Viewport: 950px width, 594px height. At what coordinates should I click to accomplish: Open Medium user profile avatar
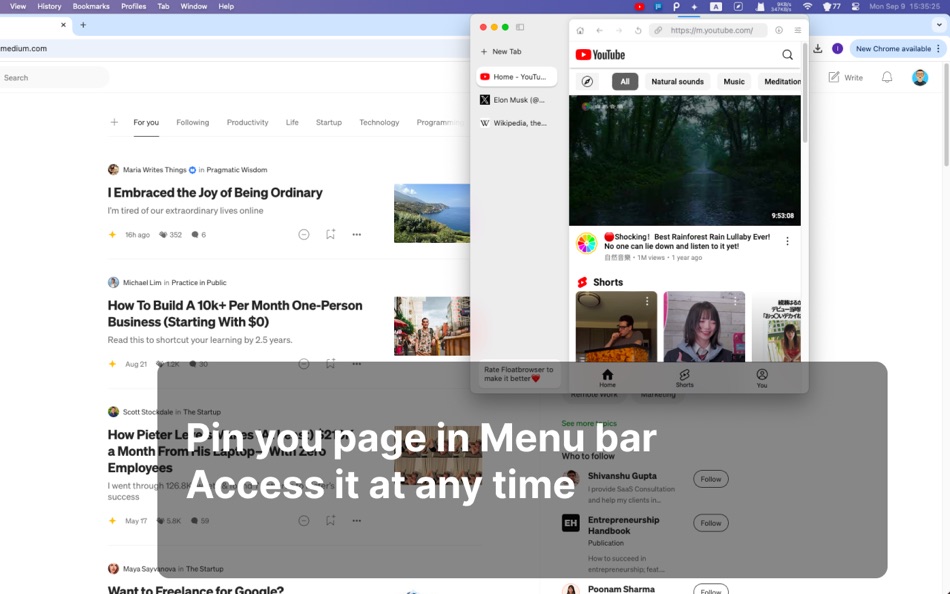(920, 78)
